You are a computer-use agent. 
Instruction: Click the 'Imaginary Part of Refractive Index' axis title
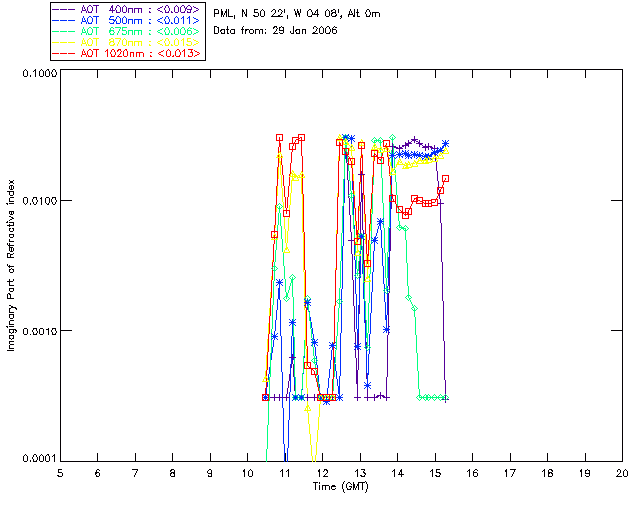tap(13, 266)
